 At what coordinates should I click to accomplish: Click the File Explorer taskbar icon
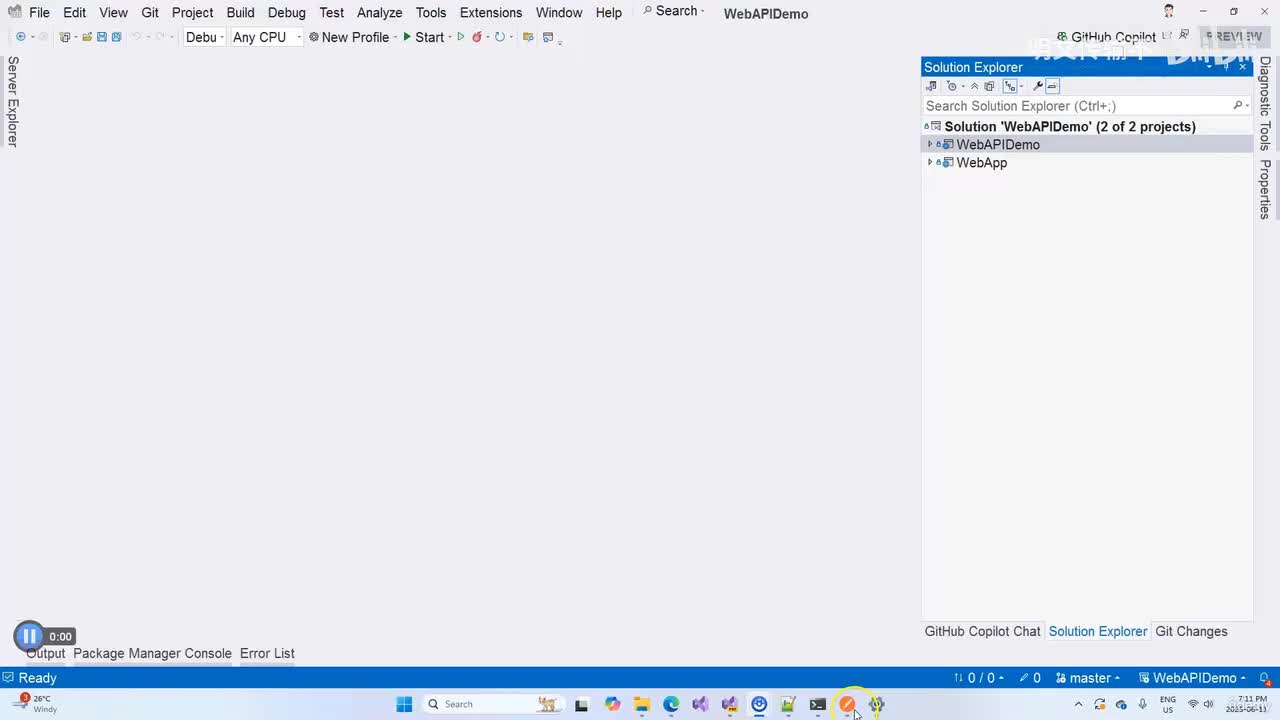(x=642, y=704)
